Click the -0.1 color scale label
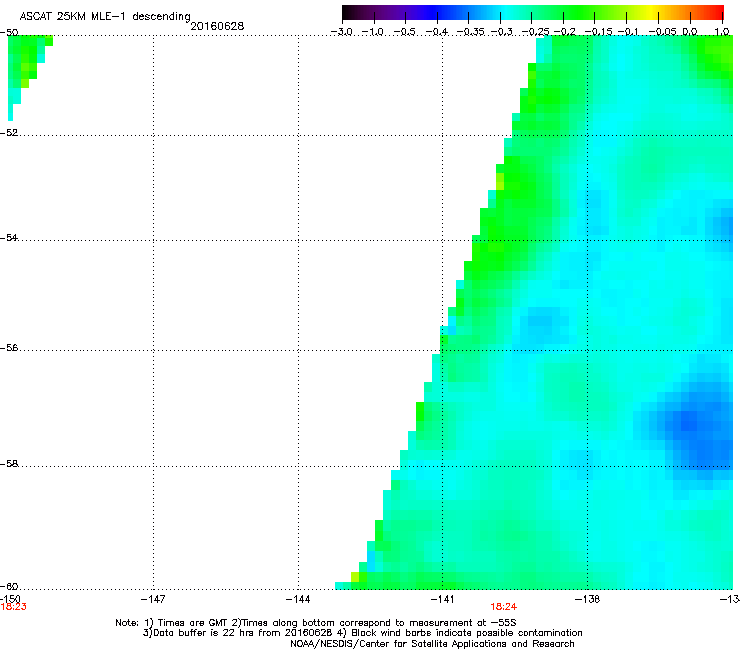This screenshot has height=650, width=740. [628, 32]
